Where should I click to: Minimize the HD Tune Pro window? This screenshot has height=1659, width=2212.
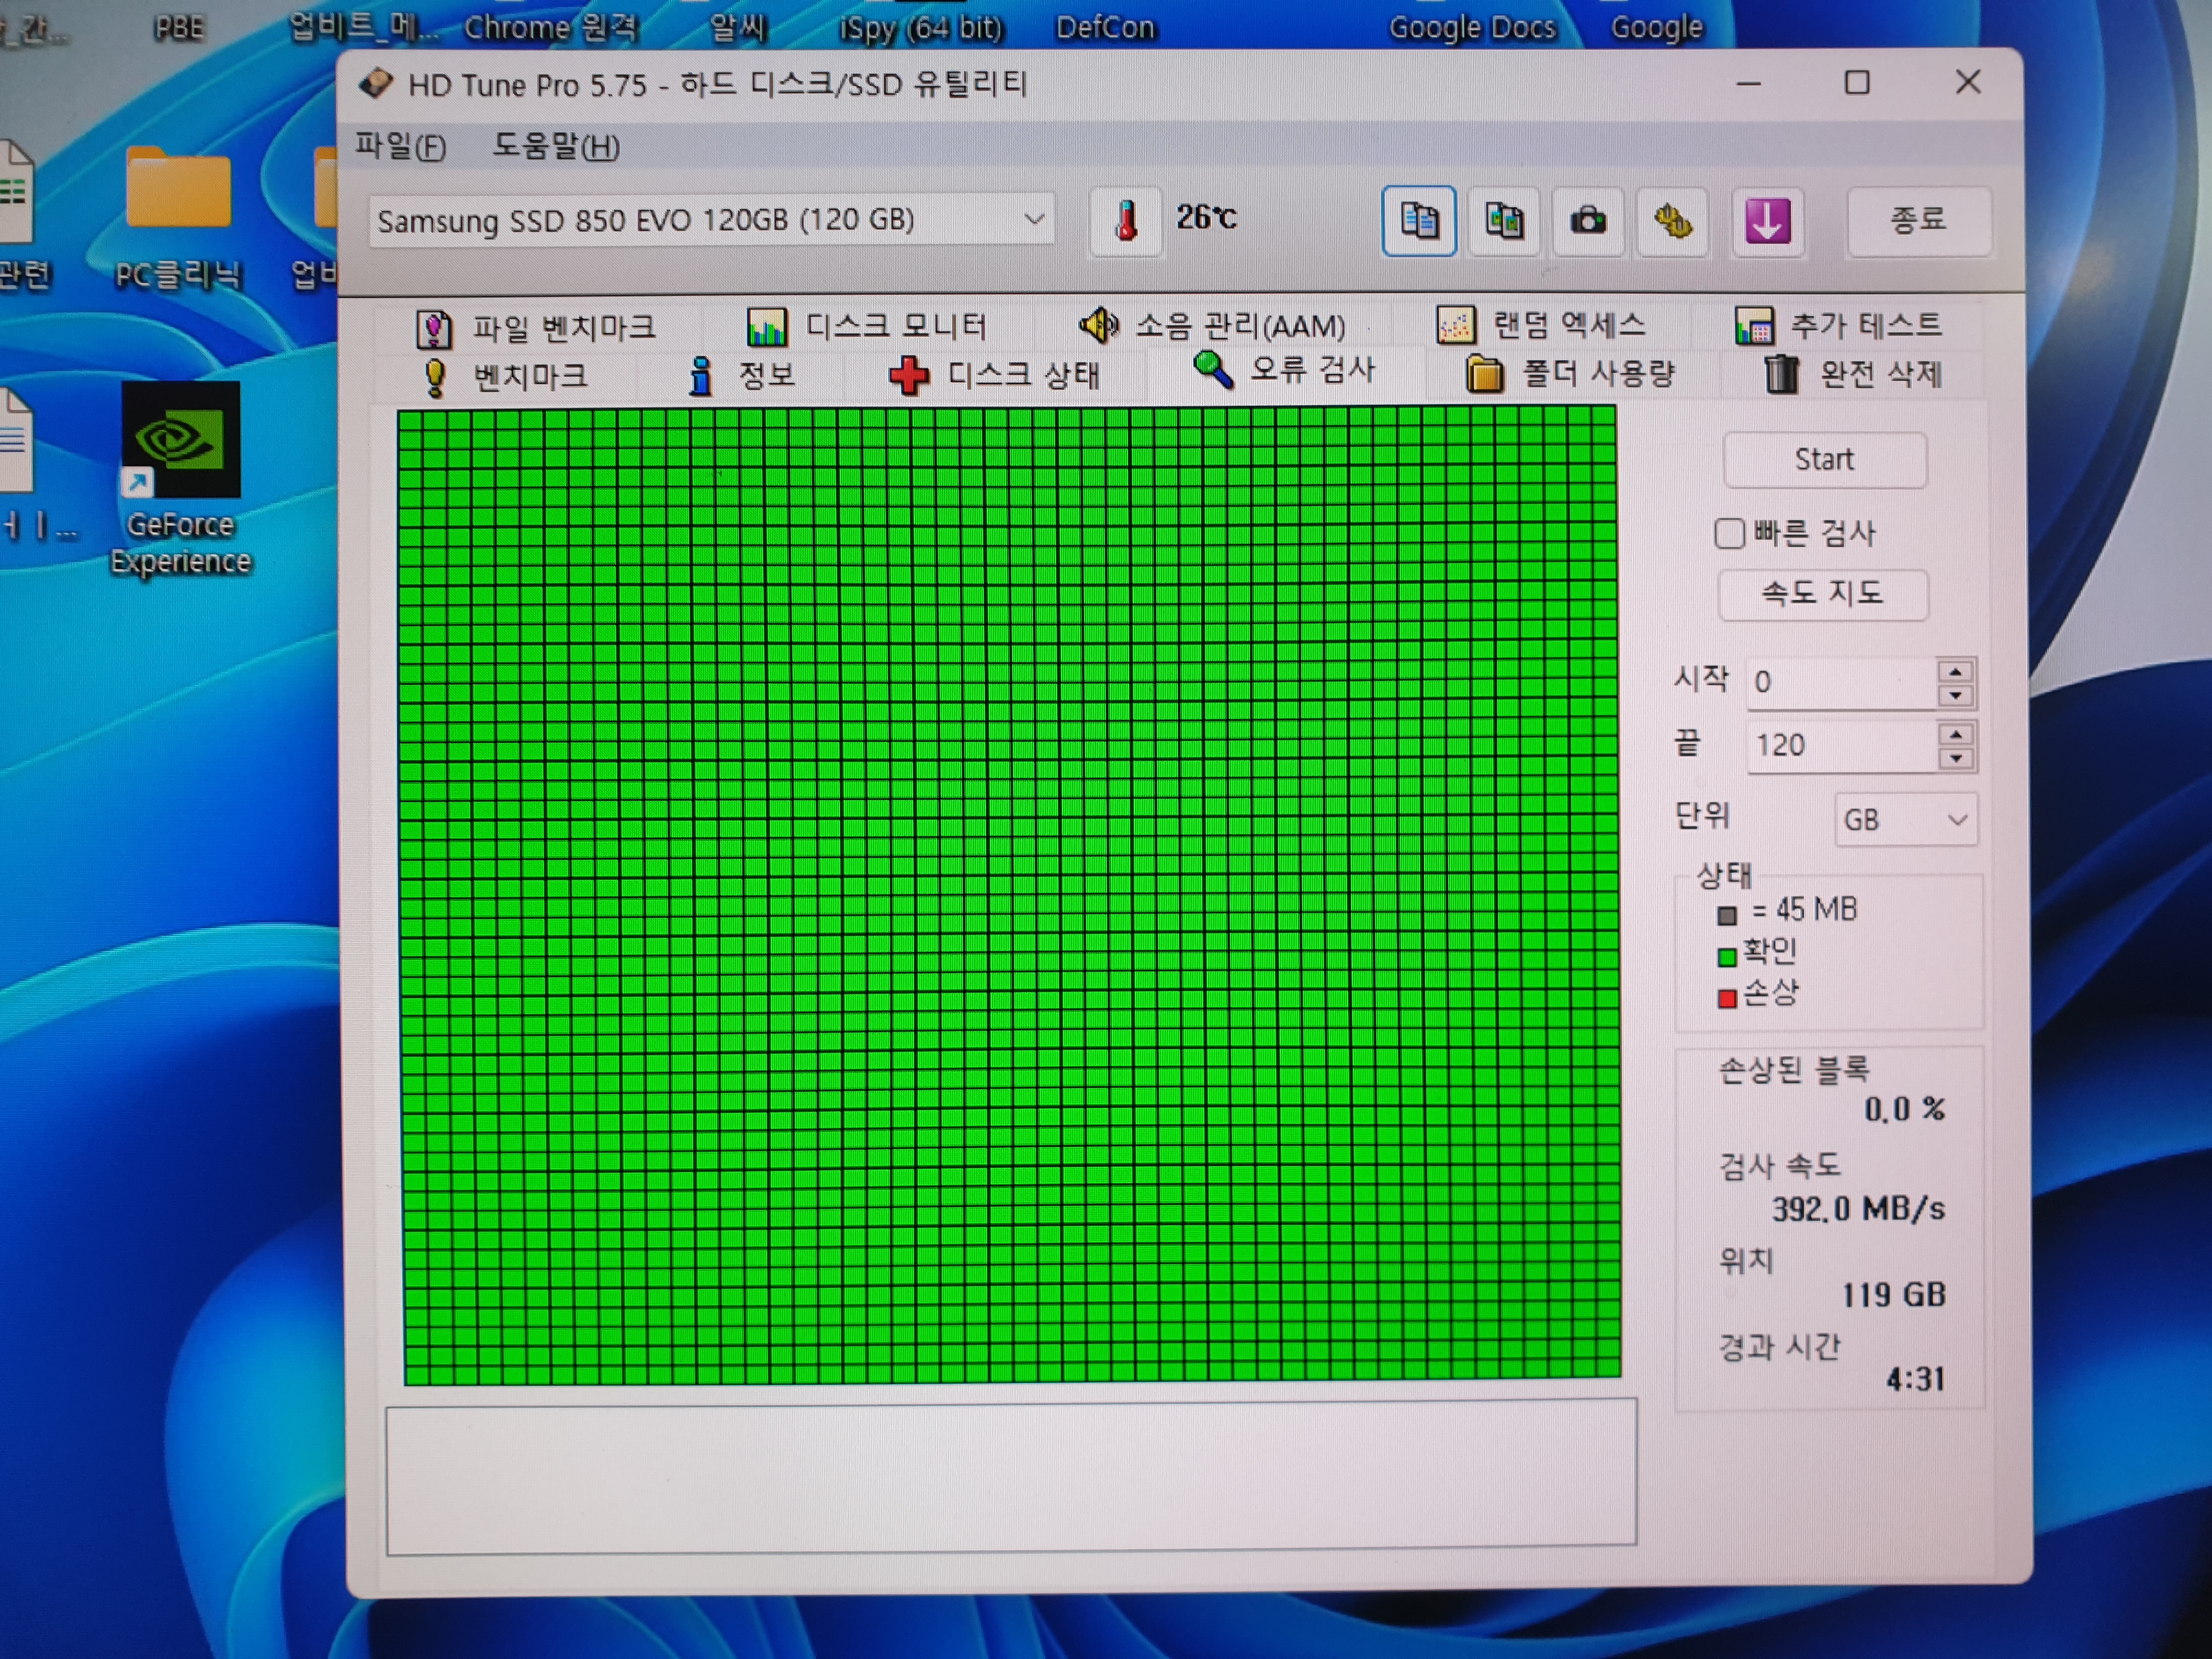tap(1748, 84)
